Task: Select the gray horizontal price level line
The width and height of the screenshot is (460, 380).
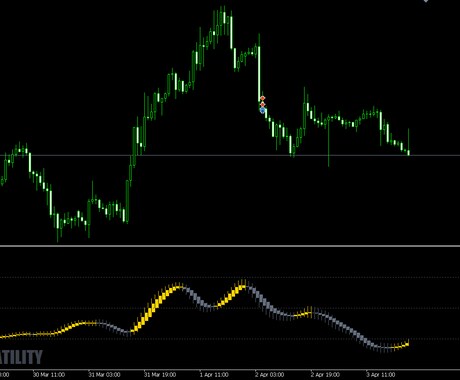Action: pos(230,155)
